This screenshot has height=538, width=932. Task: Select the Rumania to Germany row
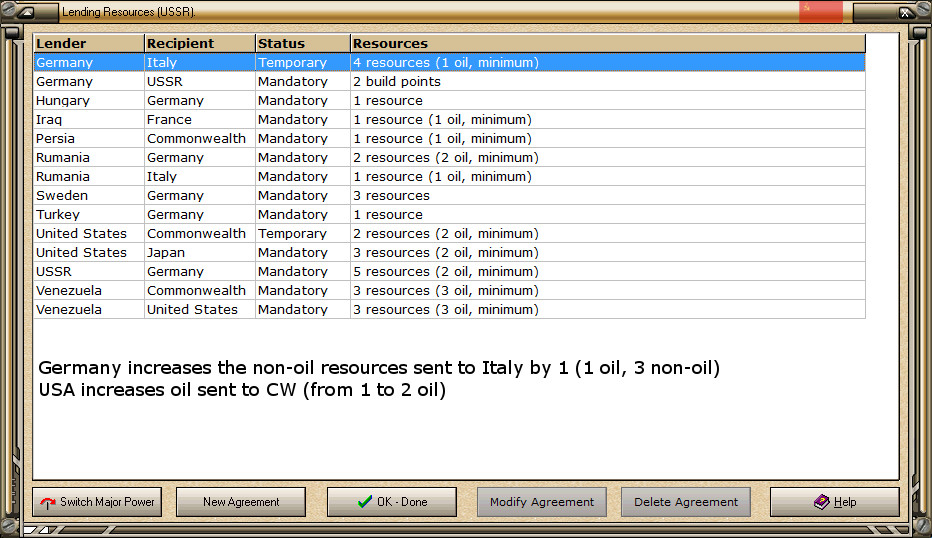pos(449,158)
